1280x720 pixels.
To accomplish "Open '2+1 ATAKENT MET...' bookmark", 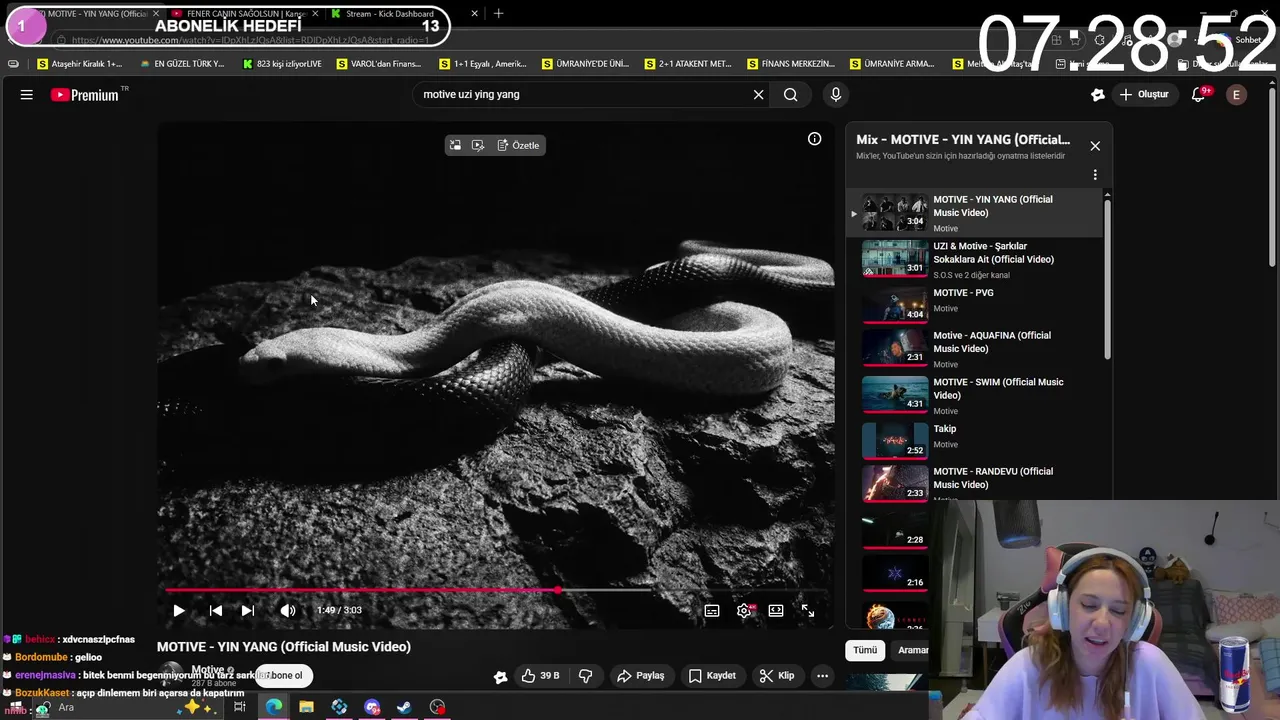I will (x=688, y=64).
